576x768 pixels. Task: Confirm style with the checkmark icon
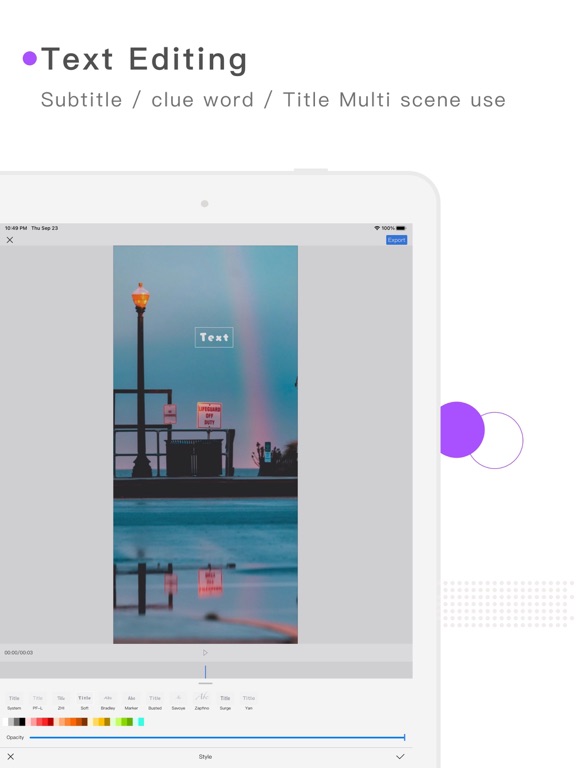click(400, 757)
